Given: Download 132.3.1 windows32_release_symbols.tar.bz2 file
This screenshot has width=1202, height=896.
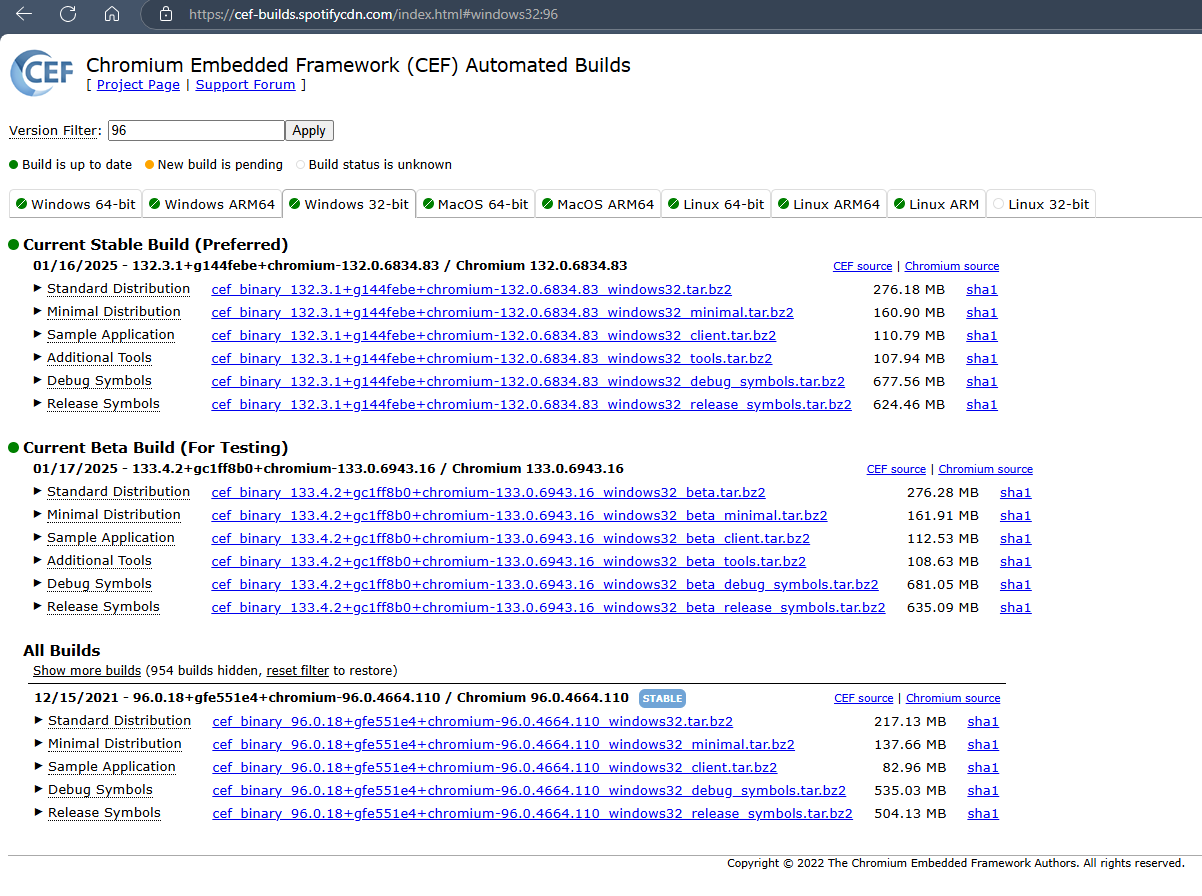Looking at the screenshot, I should tap(531, 405).
